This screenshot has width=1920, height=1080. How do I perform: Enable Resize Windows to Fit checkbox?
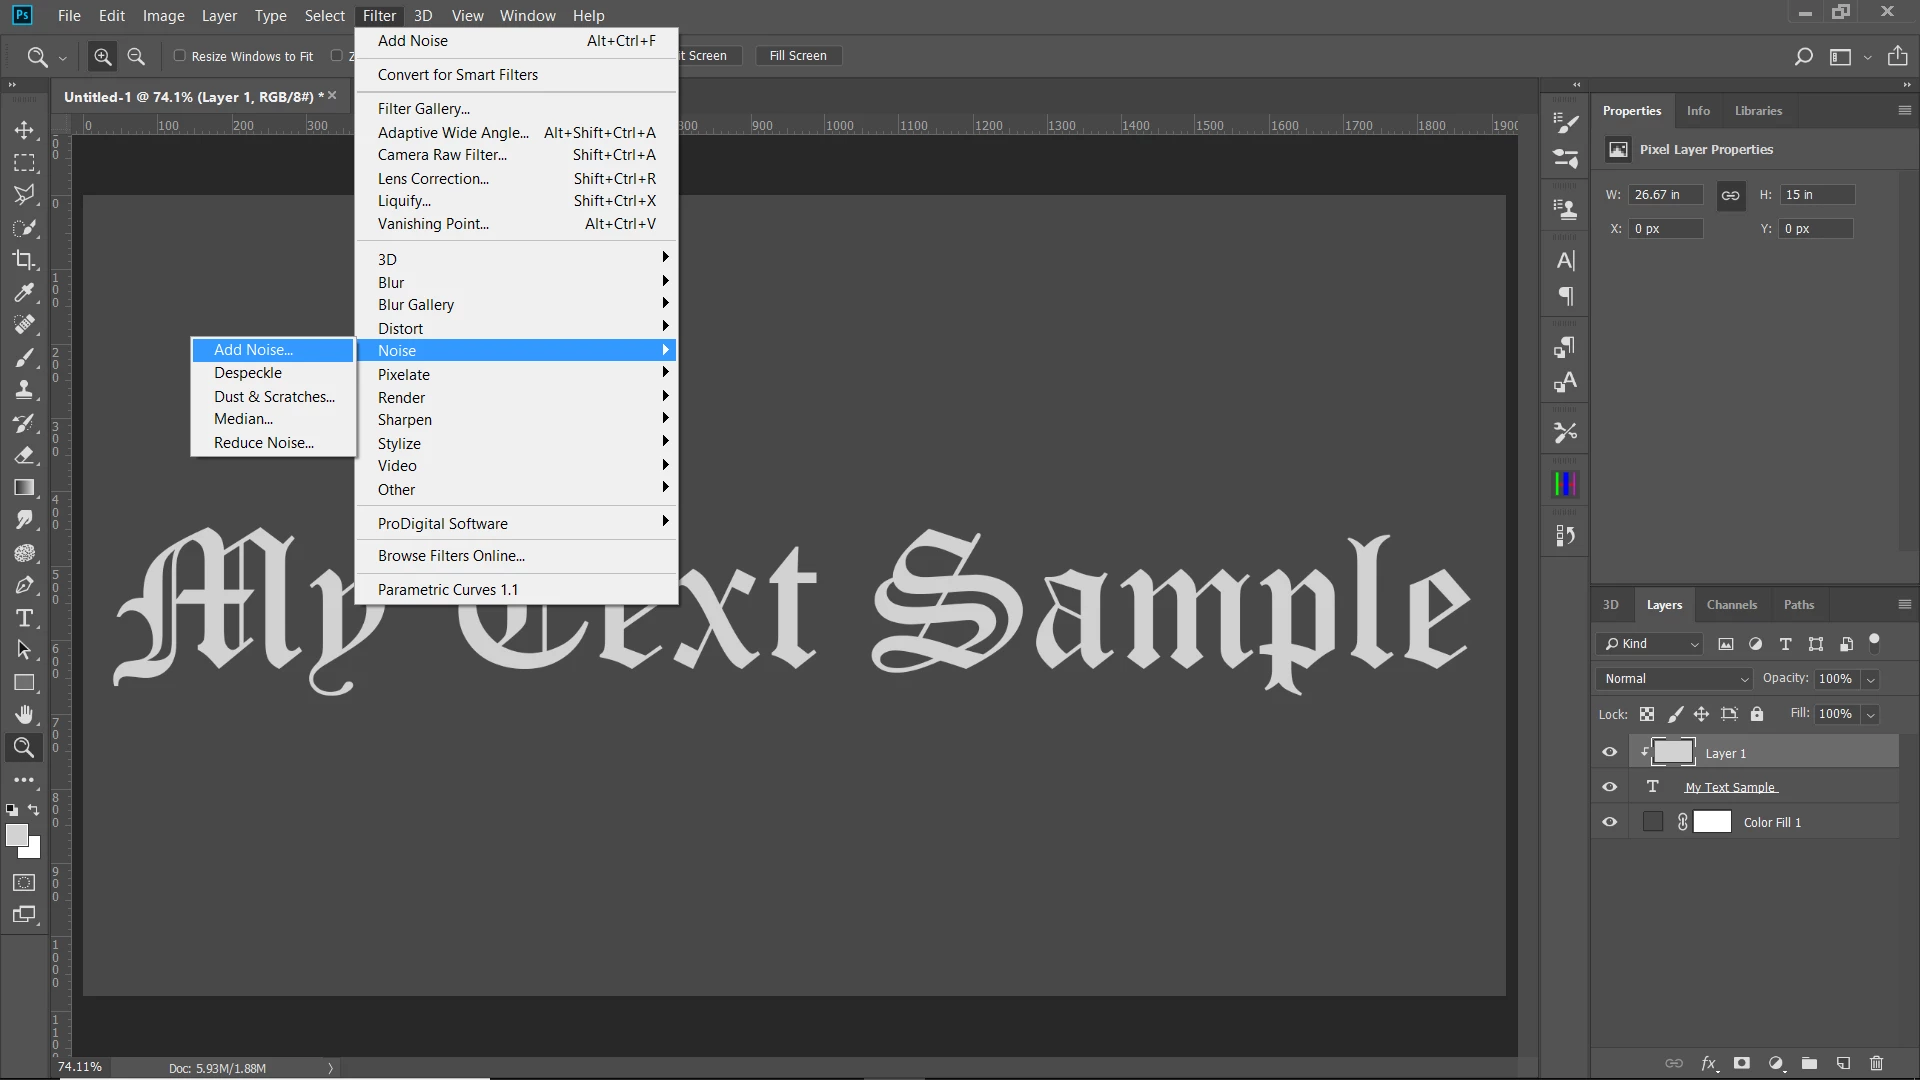coord(180,56)
